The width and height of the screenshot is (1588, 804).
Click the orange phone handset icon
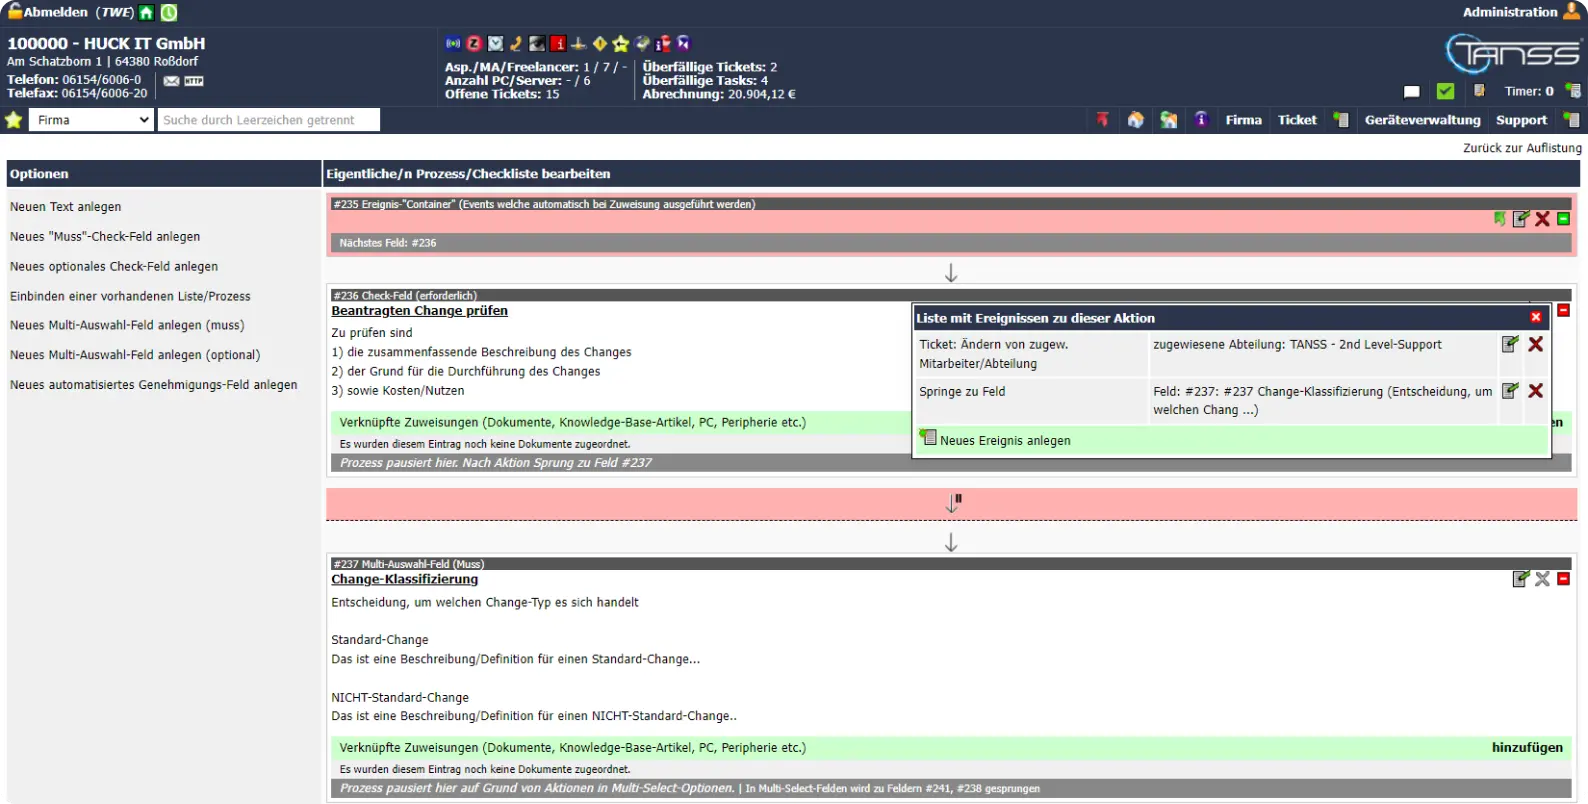pyautogui.click(x=516, y=43)
